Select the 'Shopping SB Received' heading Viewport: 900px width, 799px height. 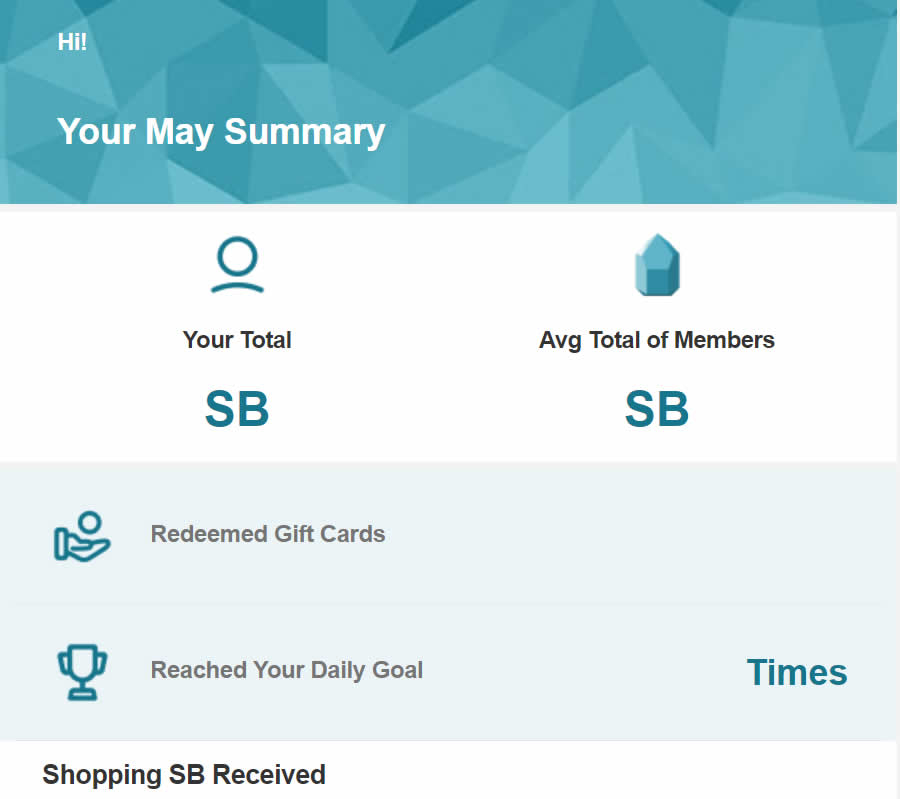(x=184, y=775)
